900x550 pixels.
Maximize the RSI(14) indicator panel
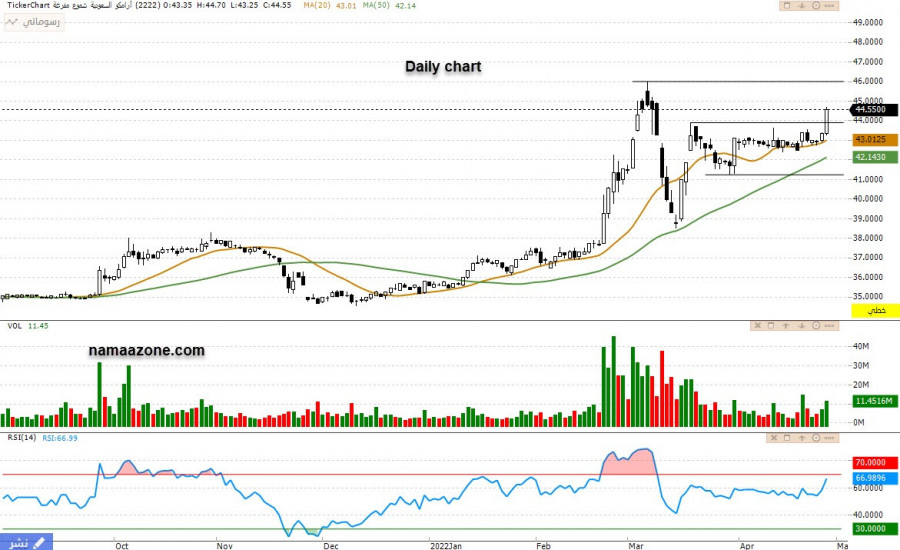(787, 438)
